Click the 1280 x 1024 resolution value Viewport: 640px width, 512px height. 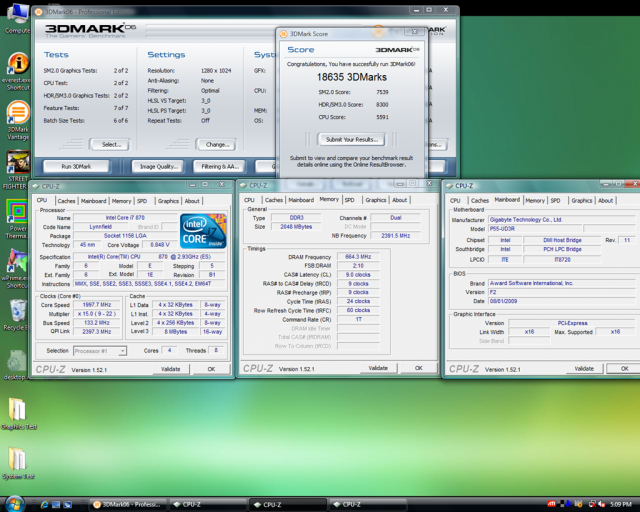pos(216,71)
